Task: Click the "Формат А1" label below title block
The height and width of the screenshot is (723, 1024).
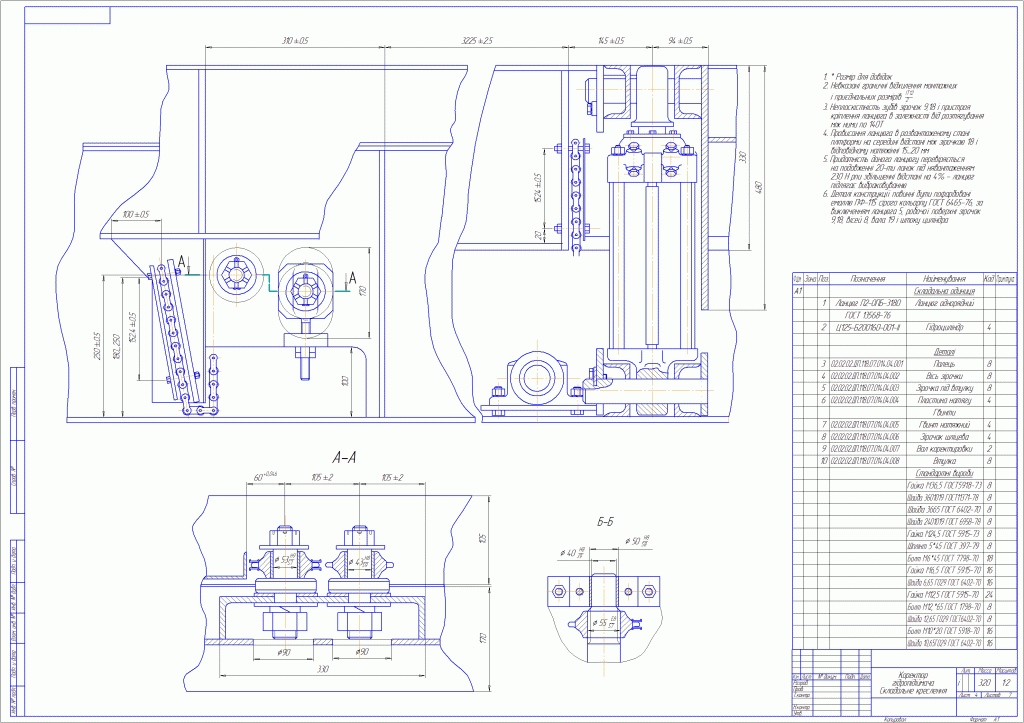Action: tap(985, 719)
